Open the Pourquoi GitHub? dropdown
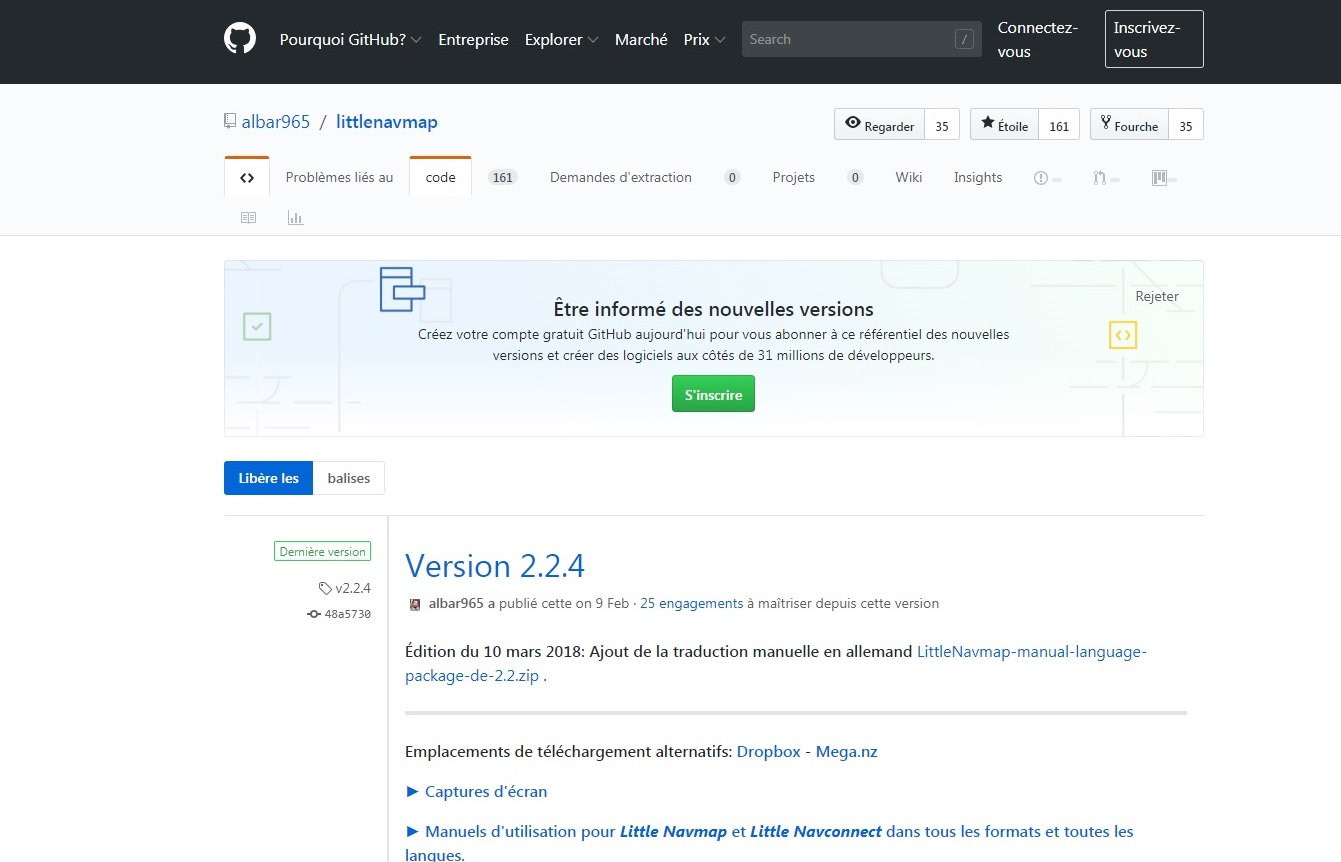The height and width of the screenshot is (862, 1341). [x=351, y=40]
